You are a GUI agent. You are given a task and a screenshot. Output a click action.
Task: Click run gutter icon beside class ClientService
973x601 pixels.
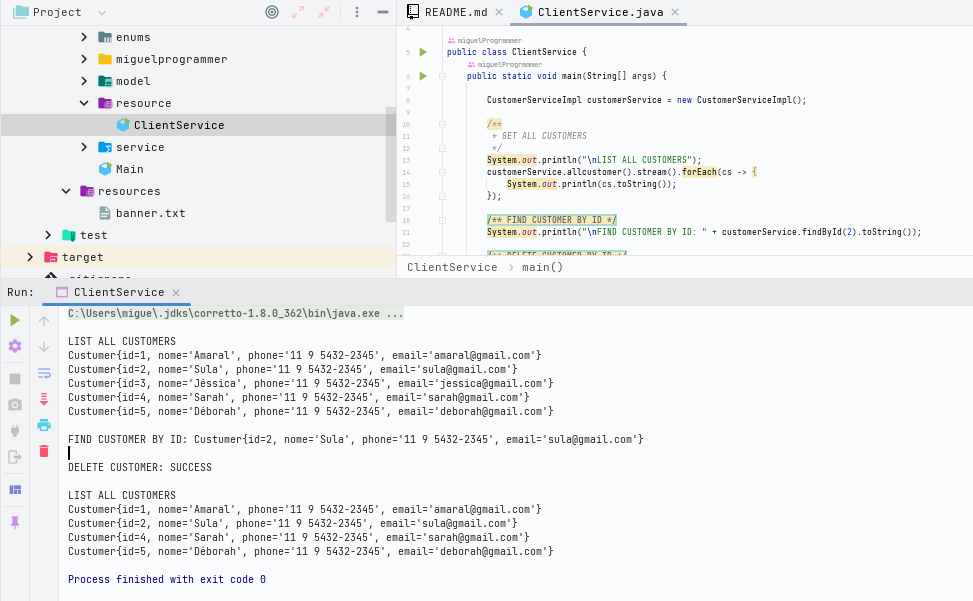coord(423,52)
